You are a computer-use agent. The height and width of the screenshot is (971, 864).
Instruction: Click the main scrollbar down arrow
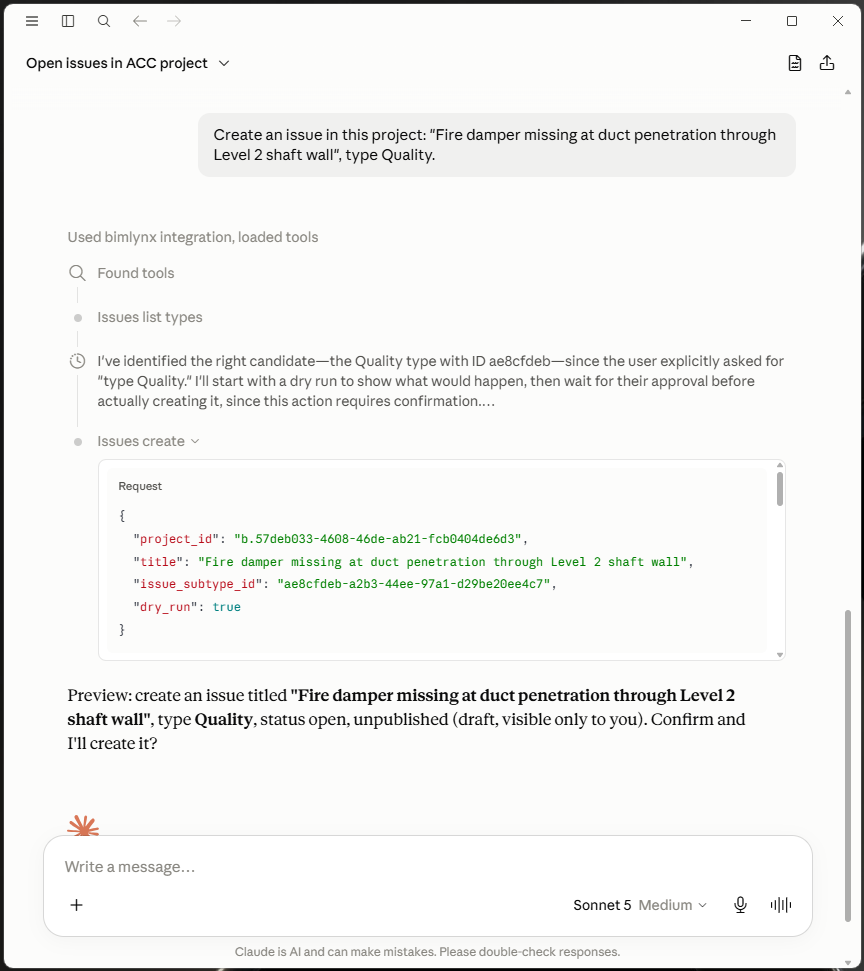tap(848, 963)
